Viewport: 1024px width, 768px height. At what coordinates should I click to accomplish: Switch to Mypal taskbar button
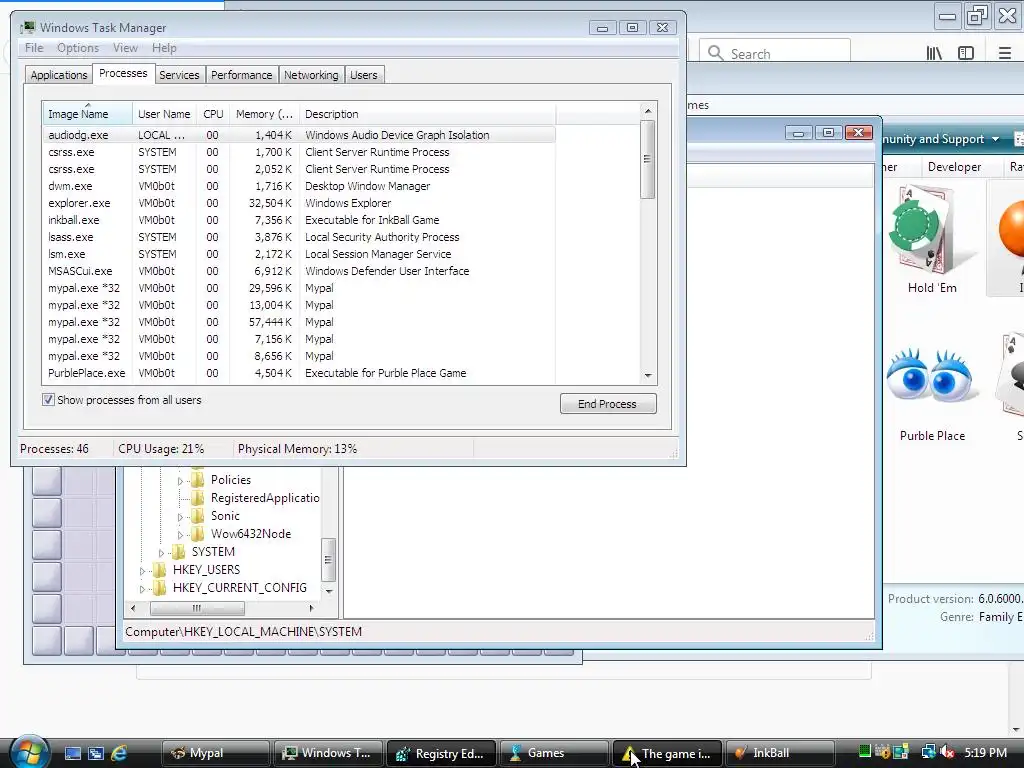point(216,753)
